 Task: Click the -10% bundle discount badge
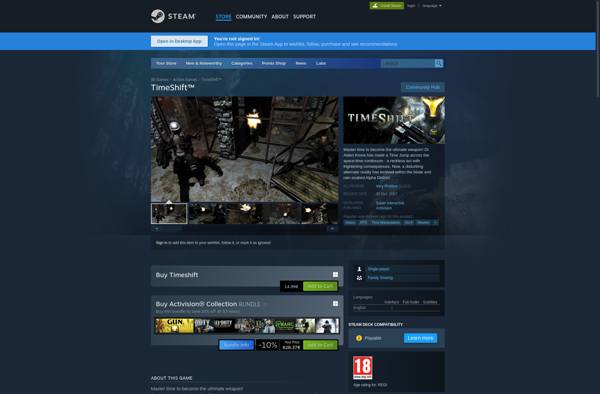[x=268, y=345]
